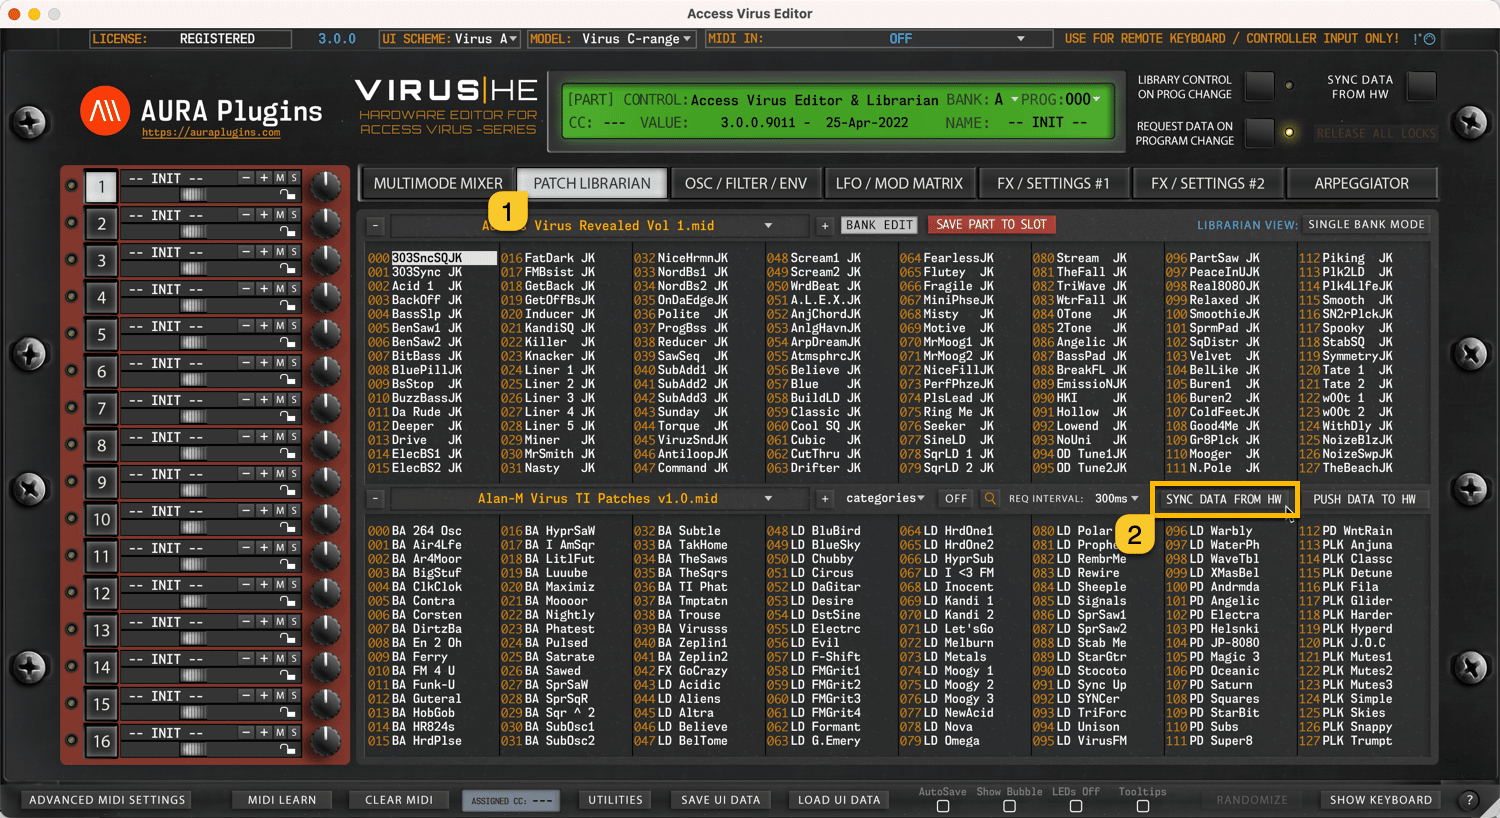Mute part 1 with M button
The image size is (1500, 818).
pyautogui.click(x=280, y=177)
